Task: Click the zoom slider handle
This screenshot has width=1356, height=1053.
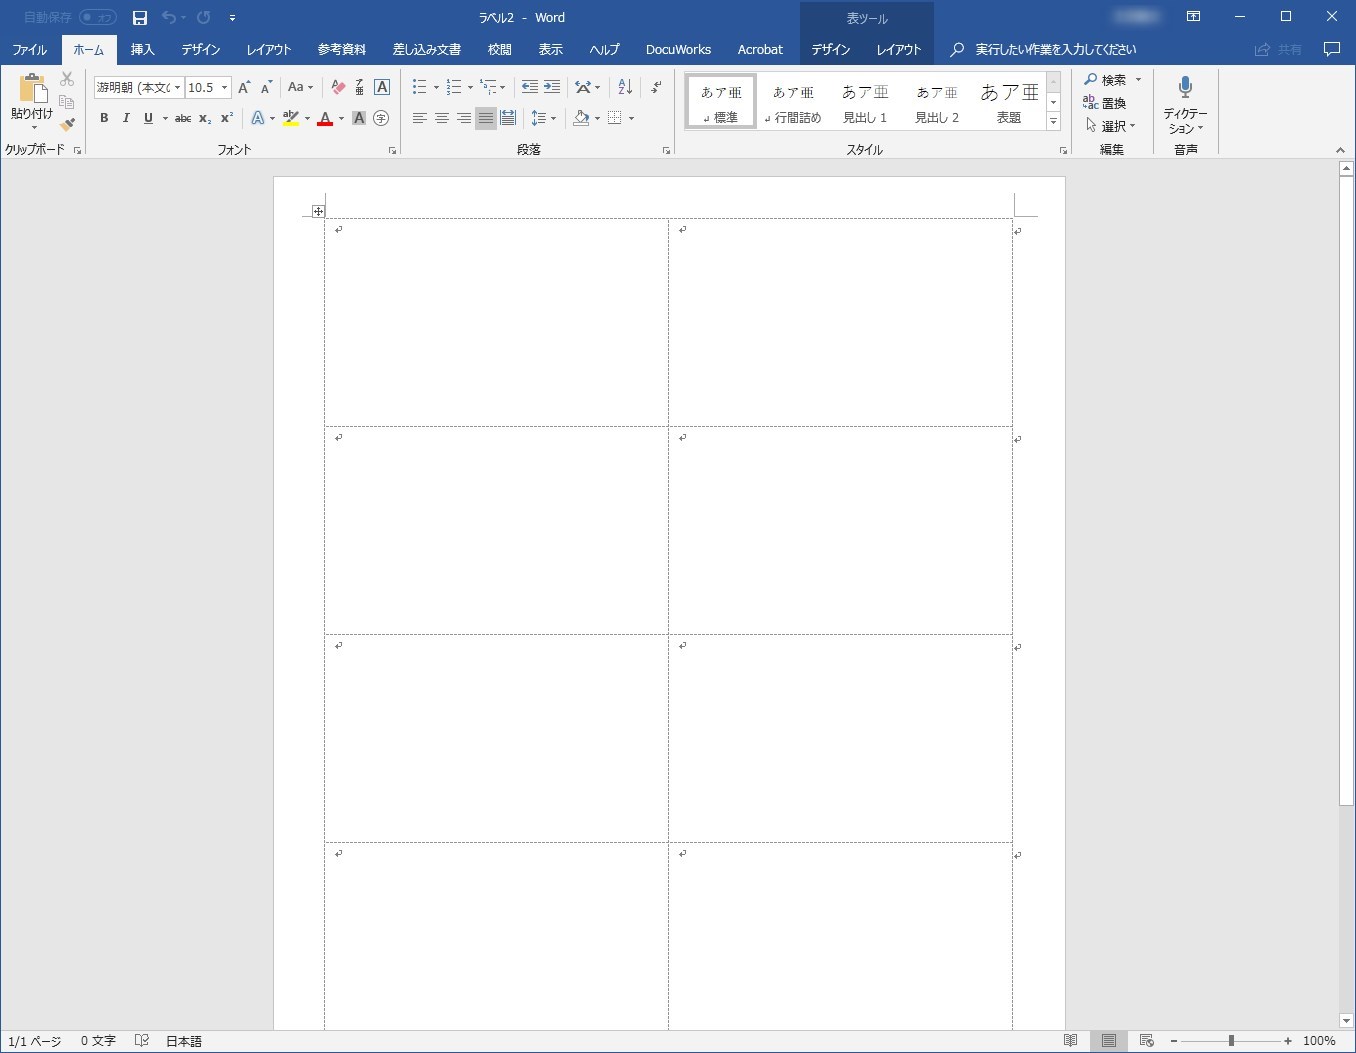Action: 1231,1041
